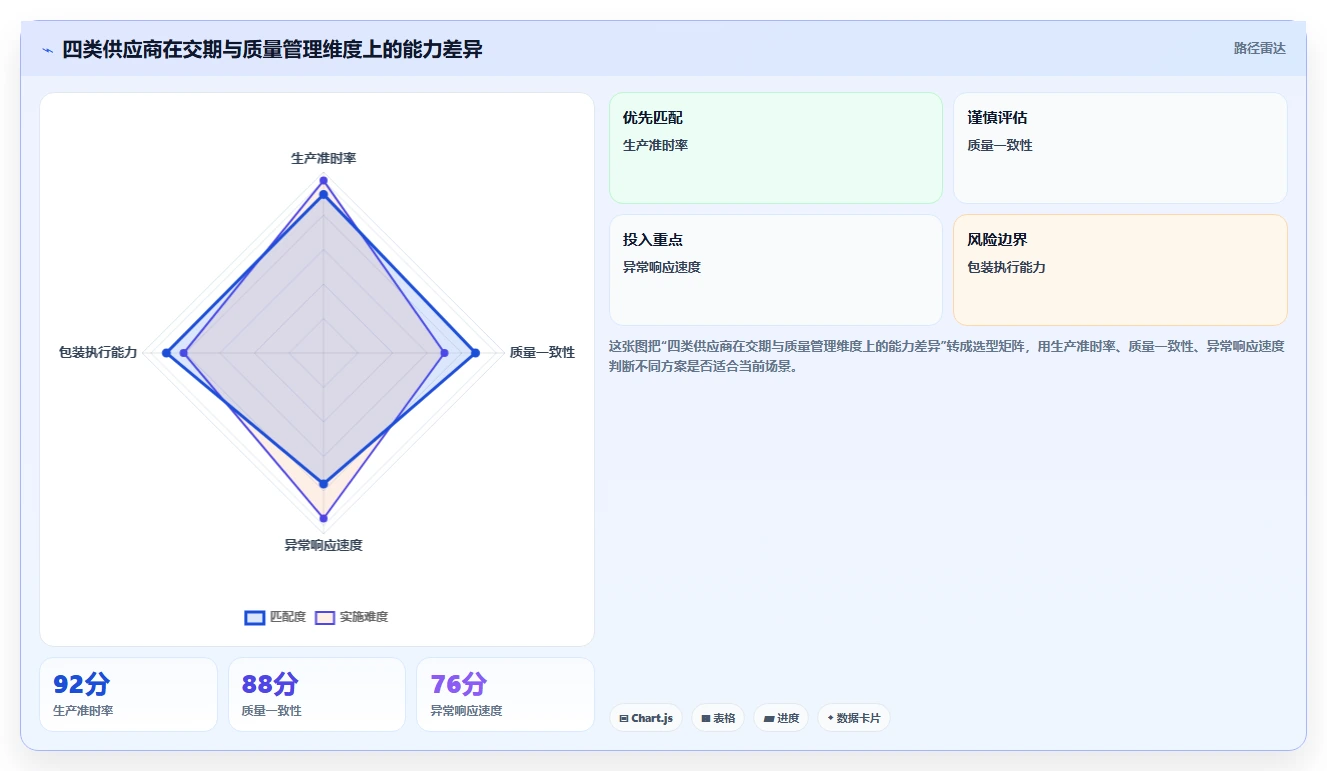Open the 风险边界 card
The height and width of the screenshot is (771, 1327).
pyautogui.click(x=1120, y=270)
